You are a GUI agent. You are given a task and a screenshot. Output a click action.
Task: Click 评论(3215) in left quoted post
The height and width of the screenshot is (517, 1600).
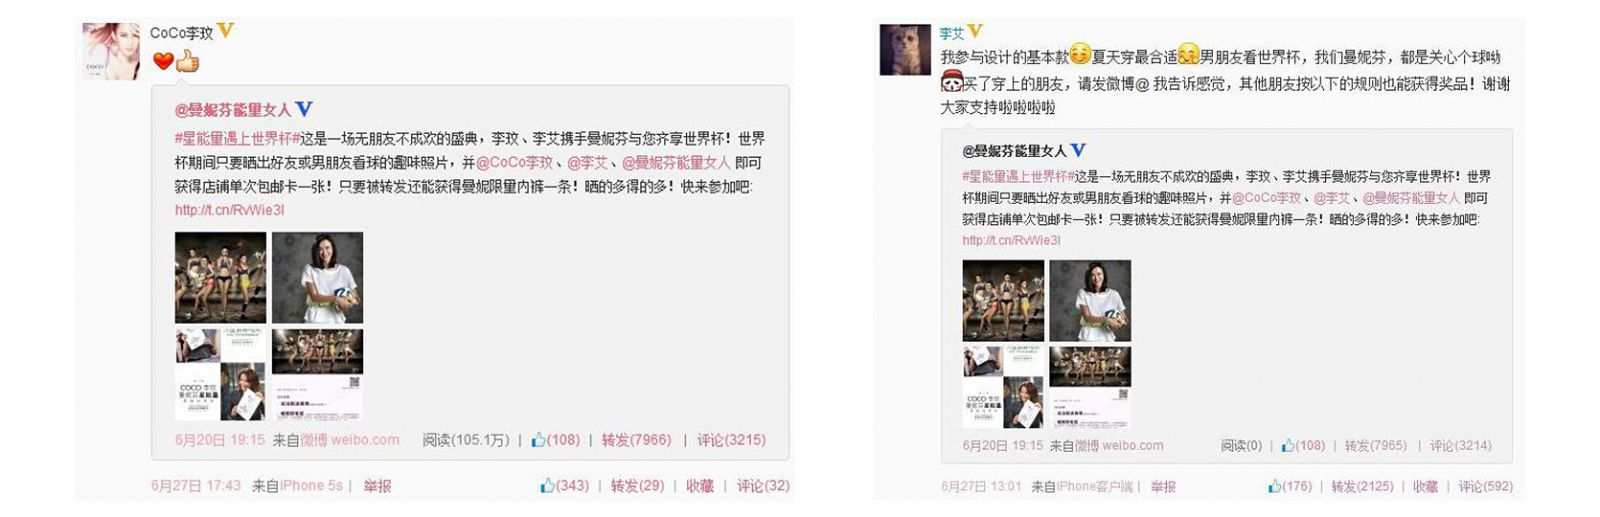coord(731,439)
